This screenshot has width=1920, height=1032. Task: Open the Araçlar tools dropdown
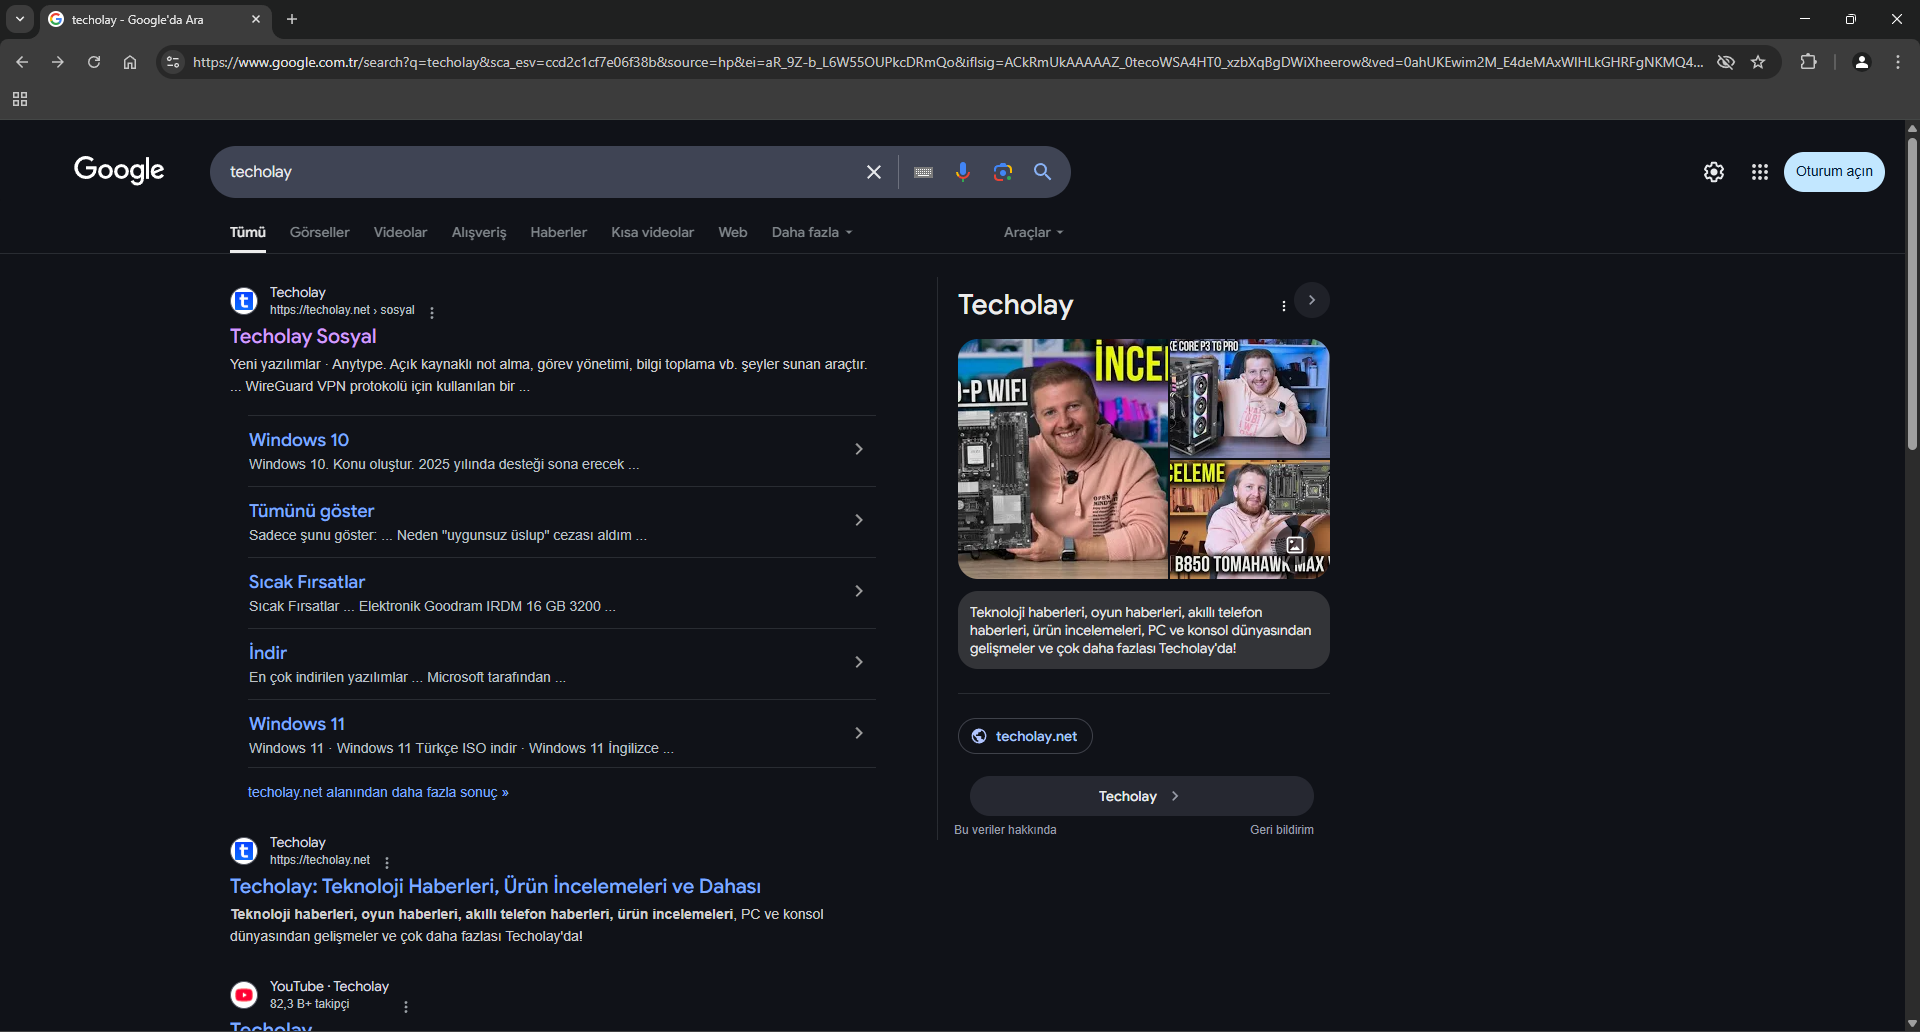pos(1034,232)
